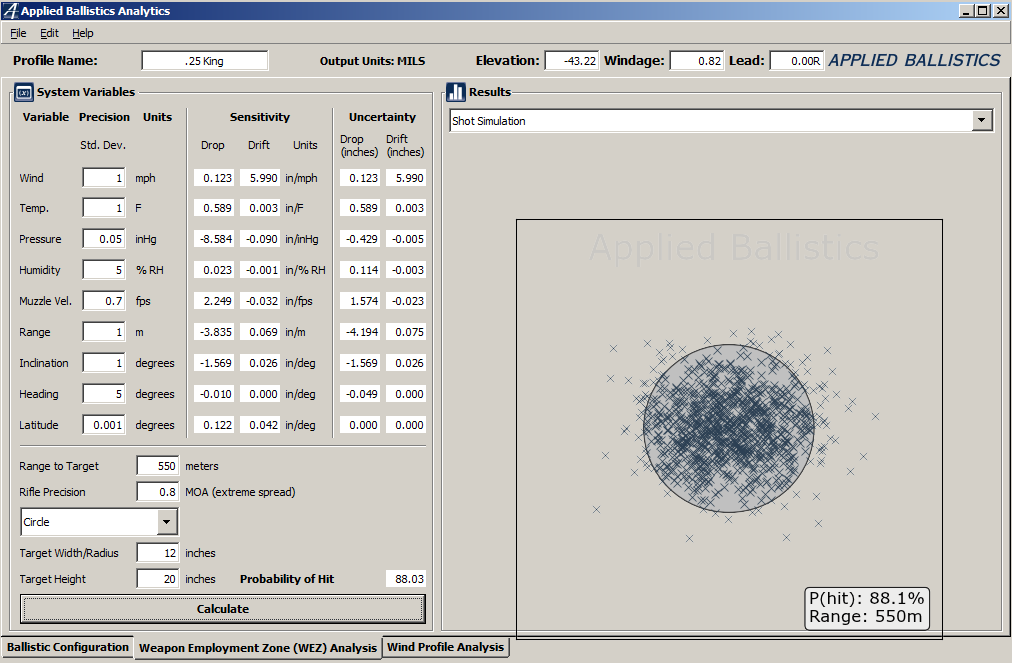Open the File menu

coord(18,34)
